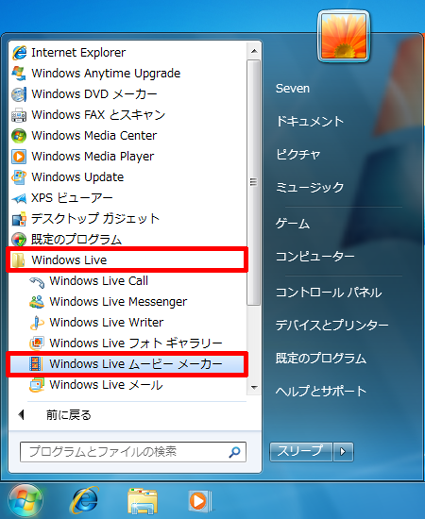Viewport: 425px width, 519px height.
Task: Open ミュージック from the right pane
Action: point(310,187)
